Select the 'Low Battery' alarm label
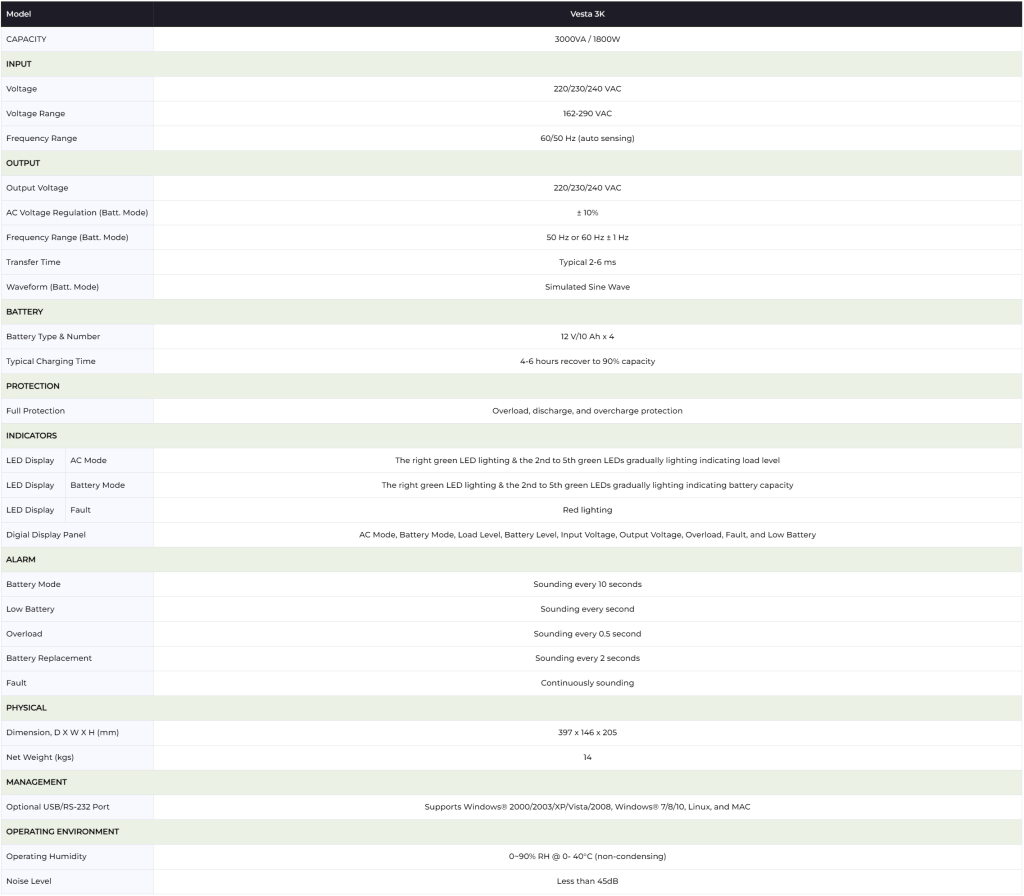1024x896 pixels. coord(30,610)
